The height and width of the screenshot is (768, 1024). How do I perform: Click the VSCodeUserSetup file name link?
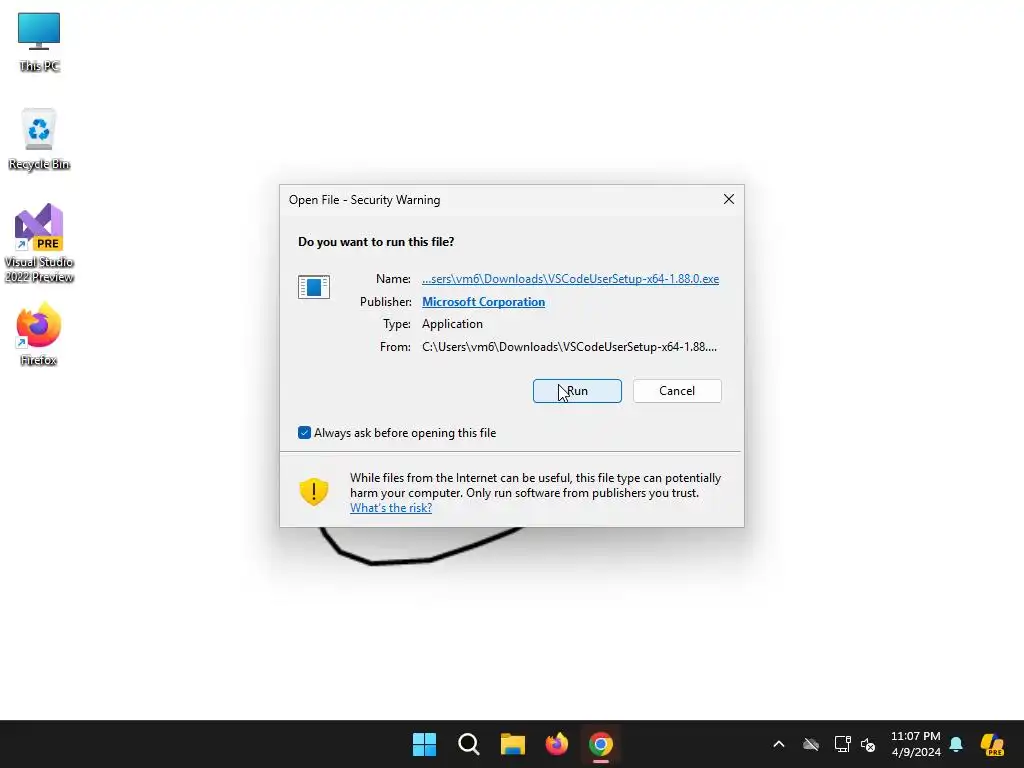tap(570, 279)
